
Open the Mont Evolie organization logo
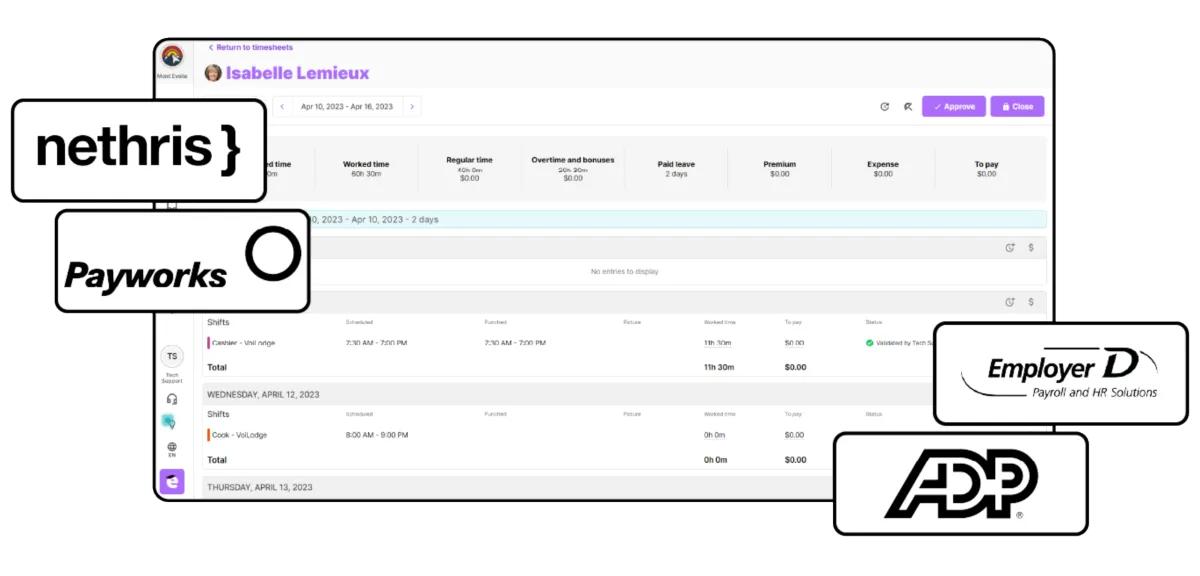tap(172, 56)
